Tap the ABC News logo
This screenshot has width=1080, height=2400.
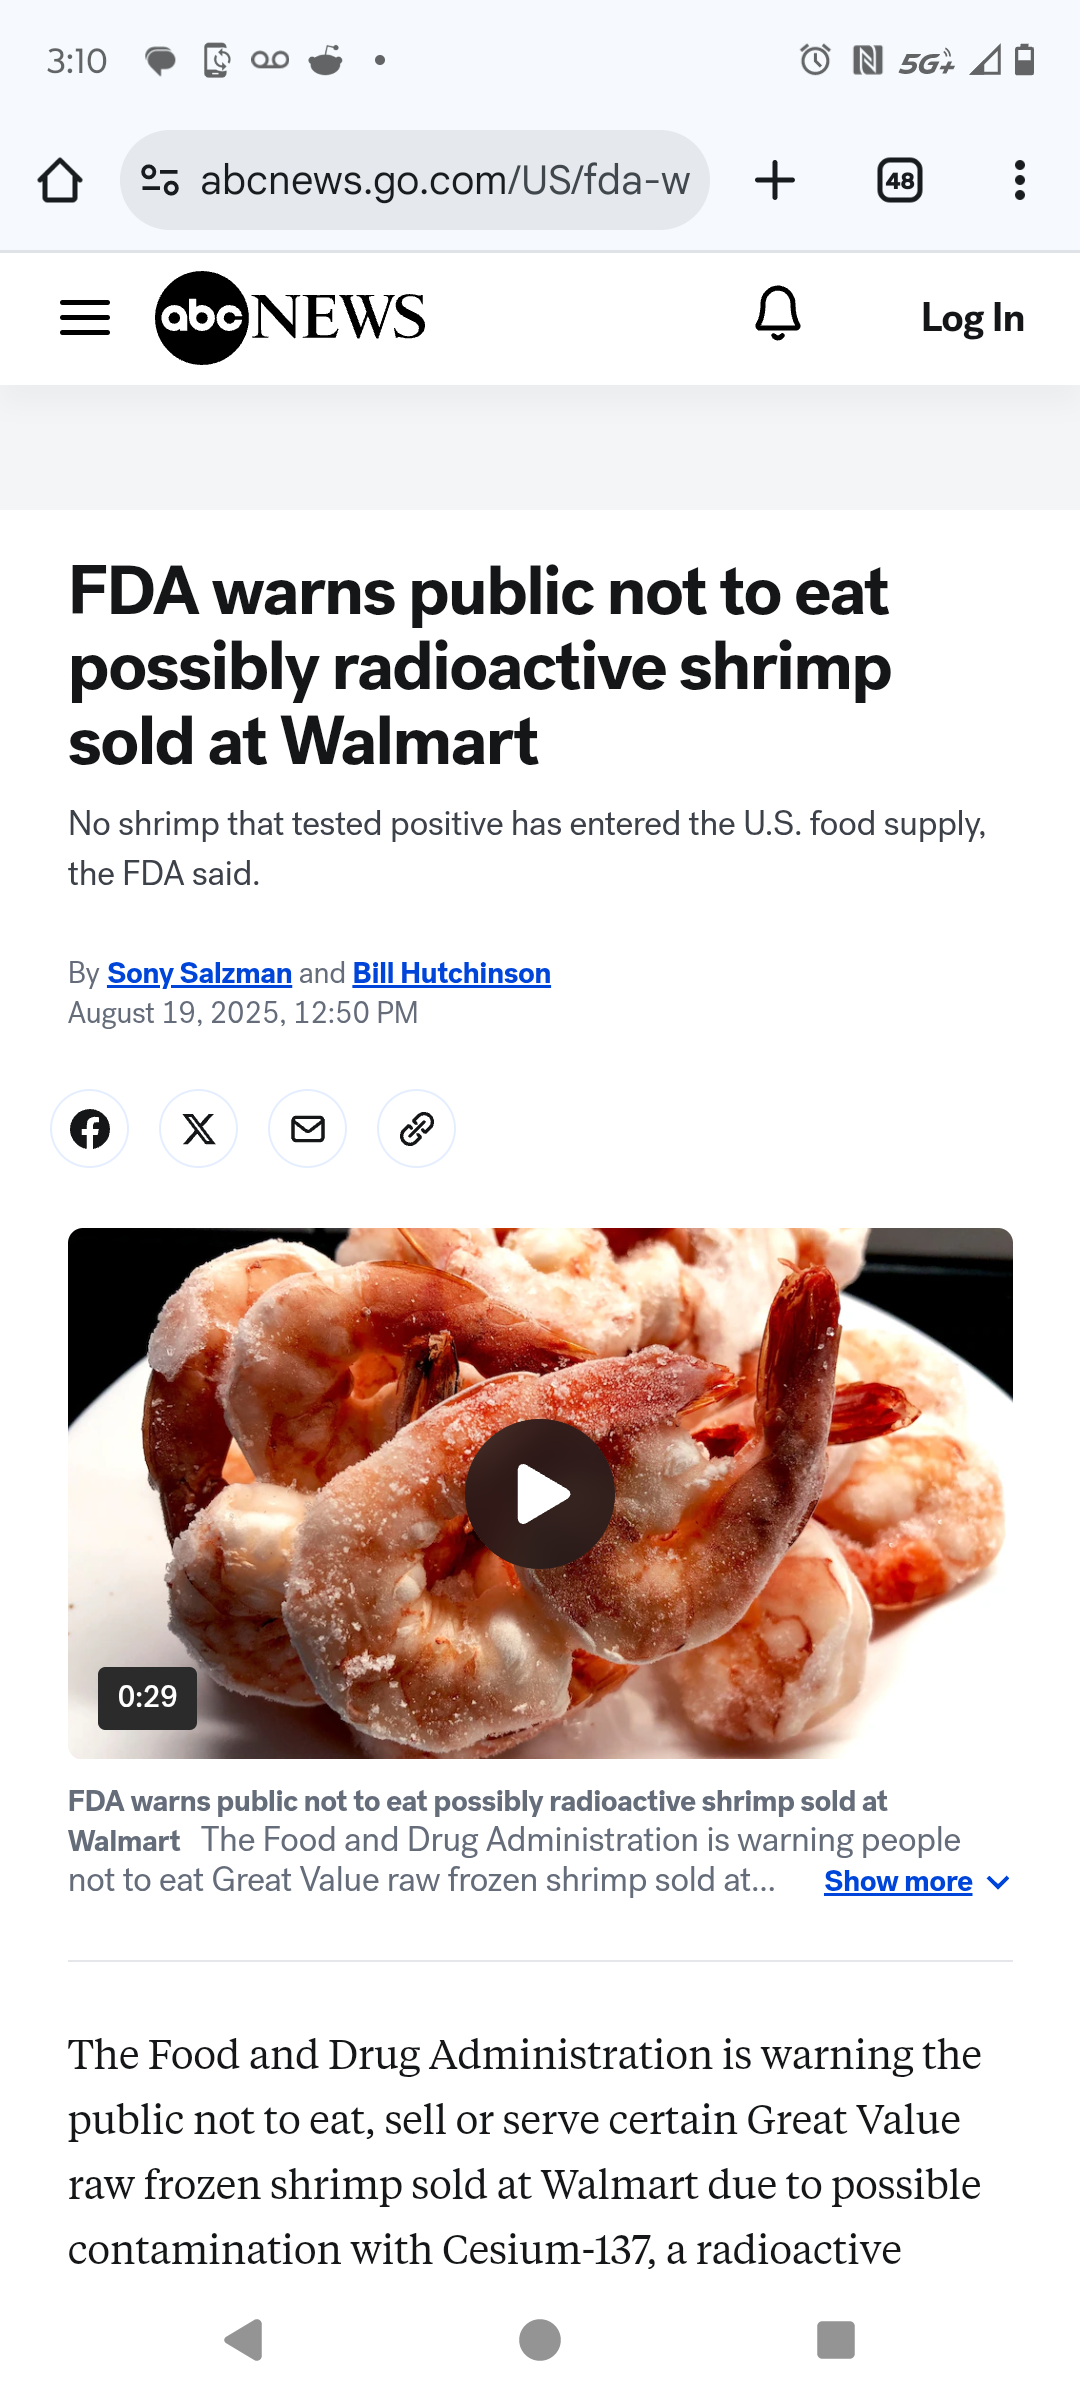click(290, 318)
